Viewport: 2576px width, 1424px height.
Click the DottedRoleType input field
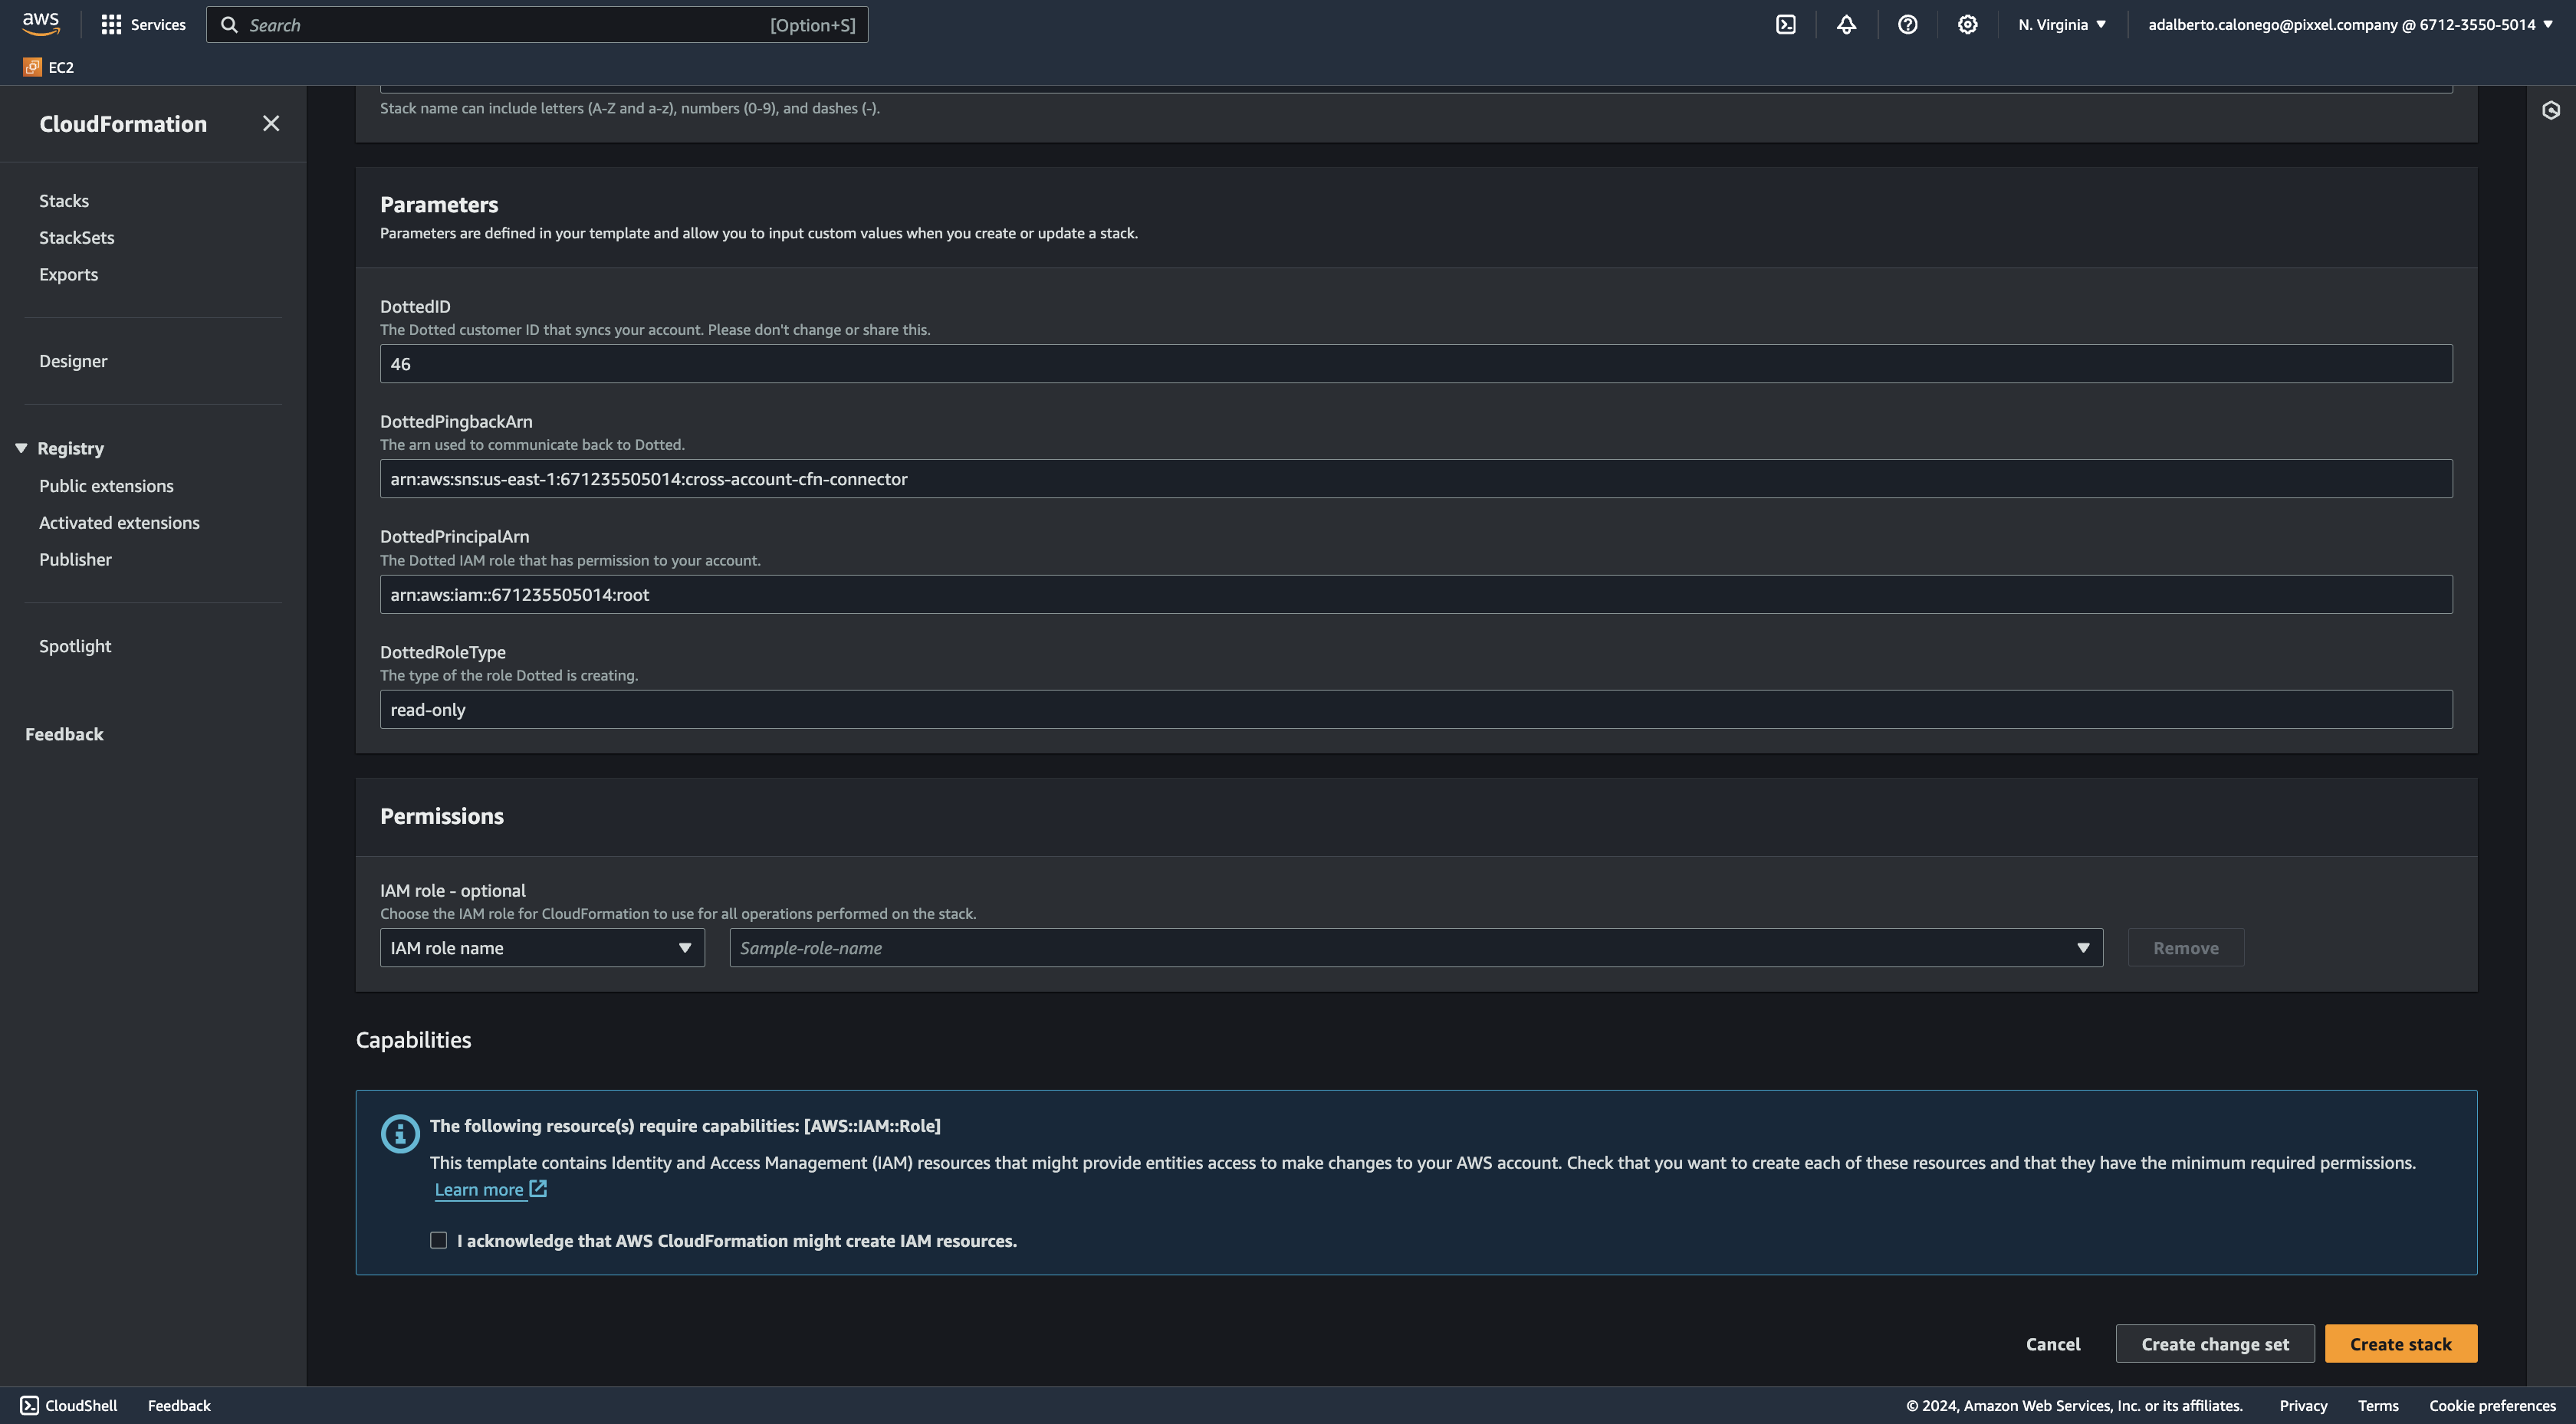[1415, 709]
